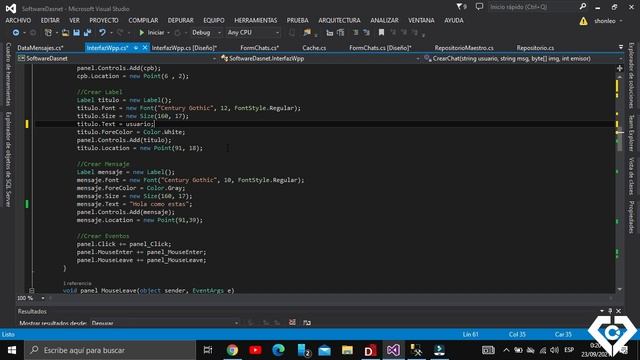
Task: Open the Debug configuration dropdown
Action: click(207, 32)
